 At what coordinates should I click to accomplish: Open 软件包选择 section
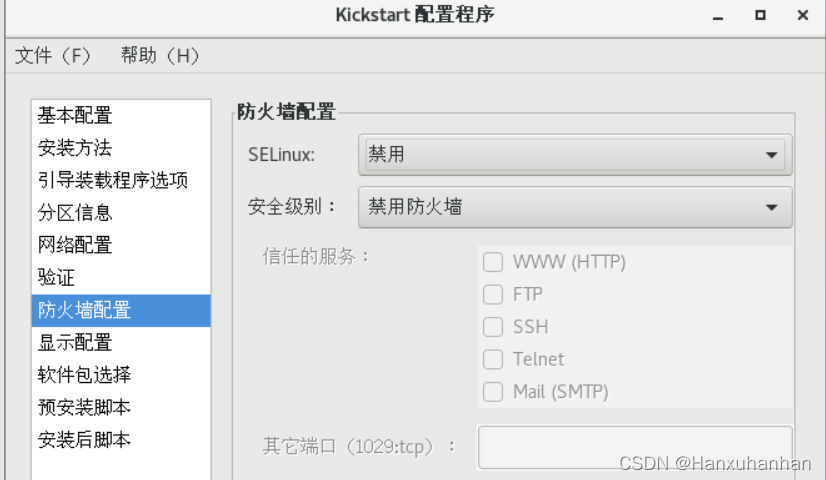pyautogui.click(x=84, y=375)
